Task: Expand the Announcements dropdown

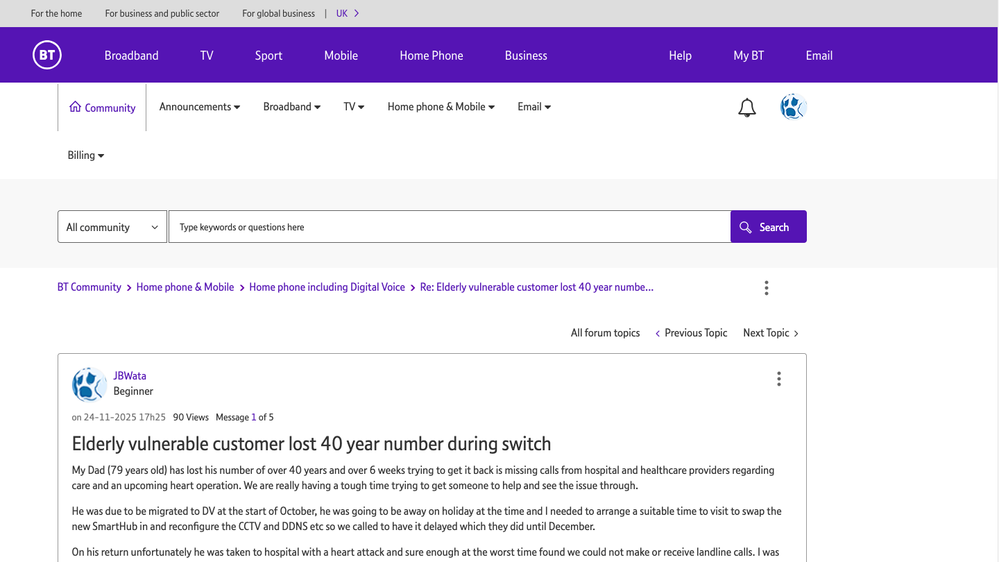Action: pos(199,107)
